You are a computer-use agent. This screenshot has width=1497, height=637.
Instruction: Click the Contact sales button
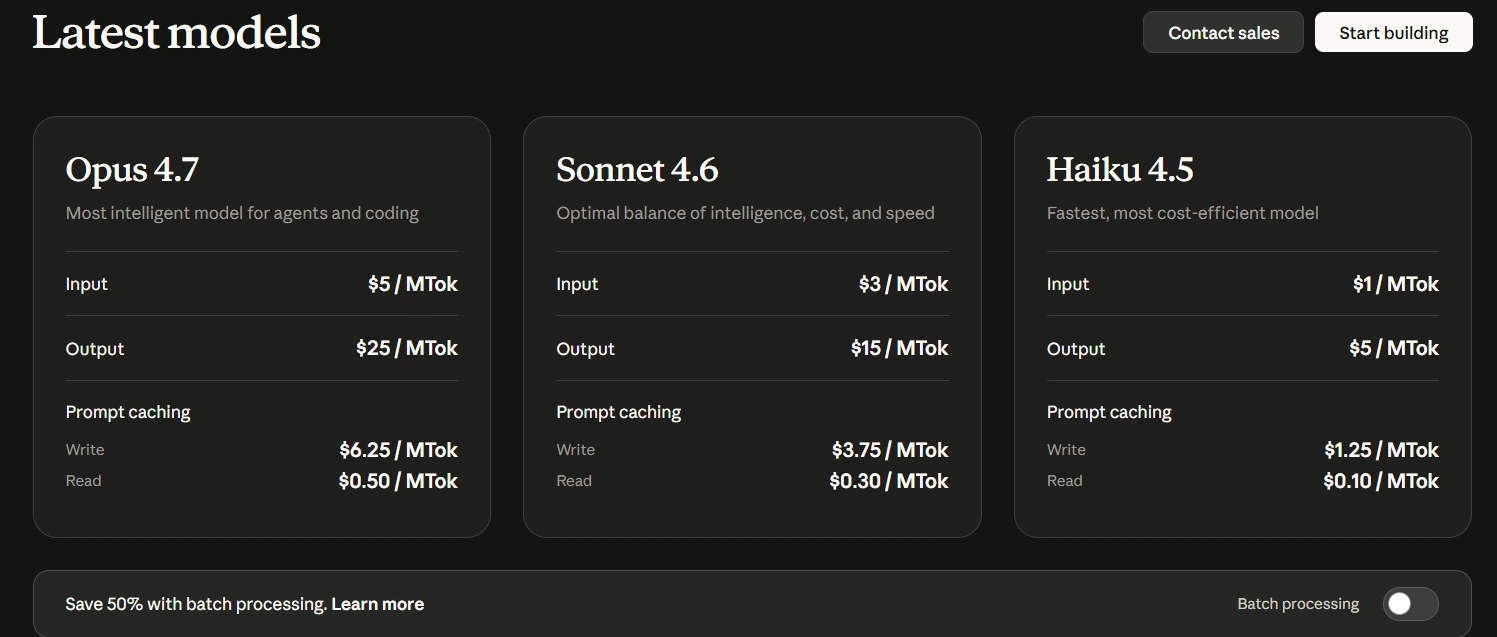(x=1223, y=33)
